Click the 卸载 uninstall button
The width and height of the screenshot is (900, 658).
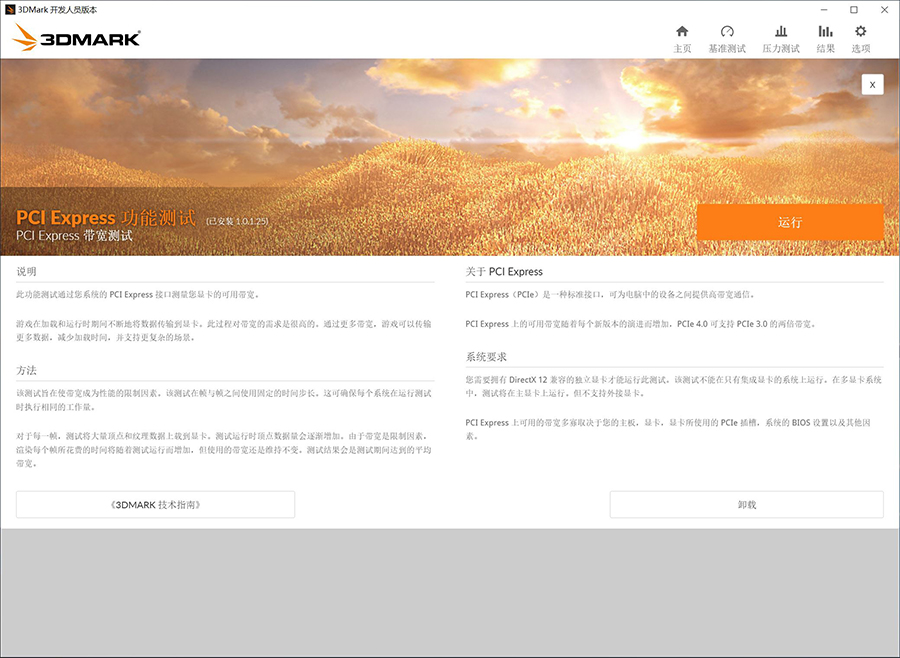click(x=746, y=505)
